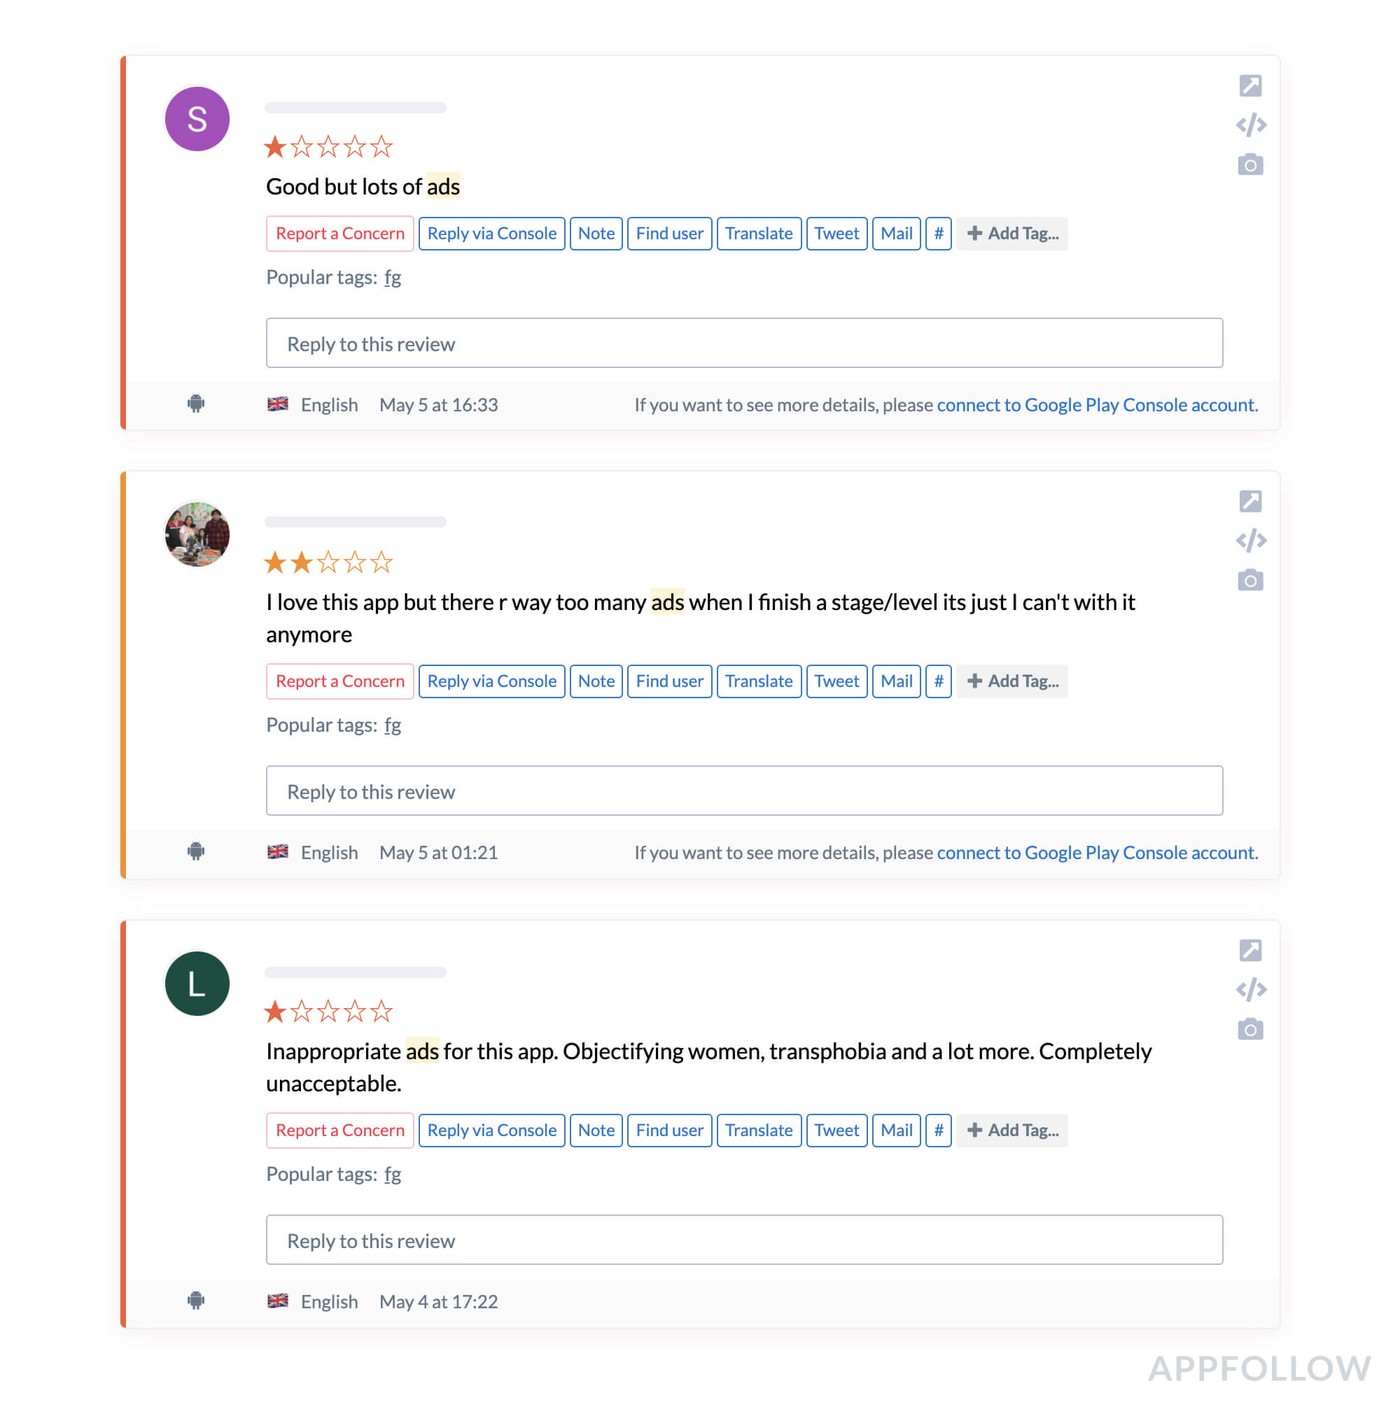Screen dimensions: 1400x1409
Task: Report a Concern on 'Good but lots of ads'
Action: tap(340, 234)
